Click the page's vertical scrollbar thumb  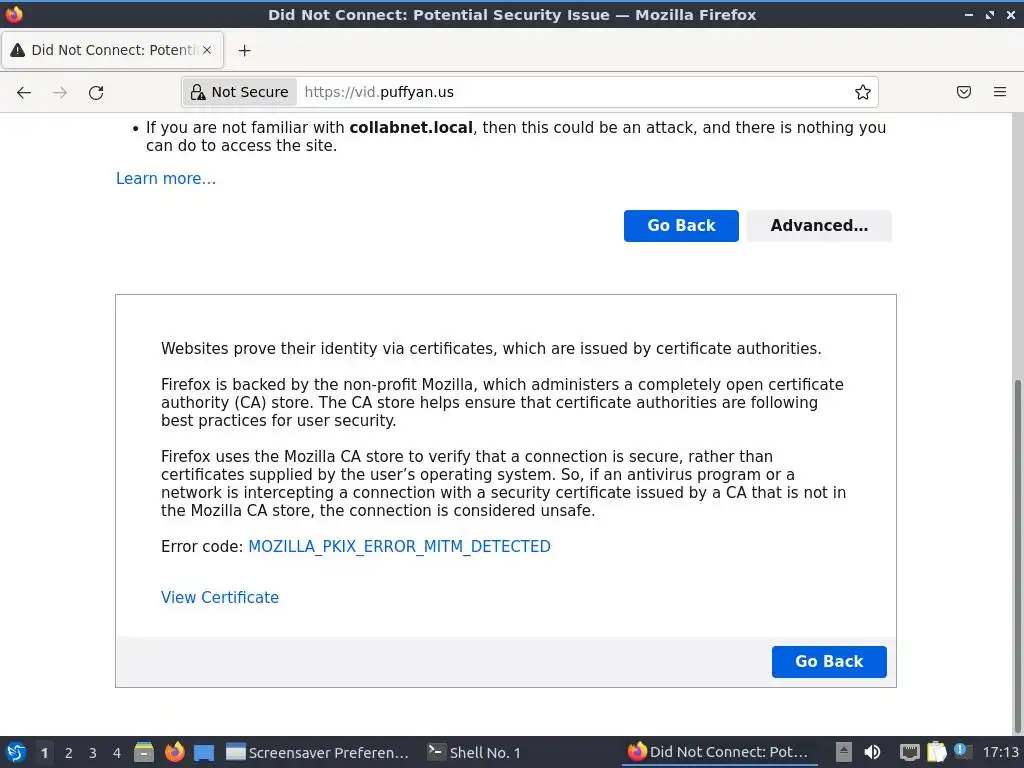coord(1017,555)
